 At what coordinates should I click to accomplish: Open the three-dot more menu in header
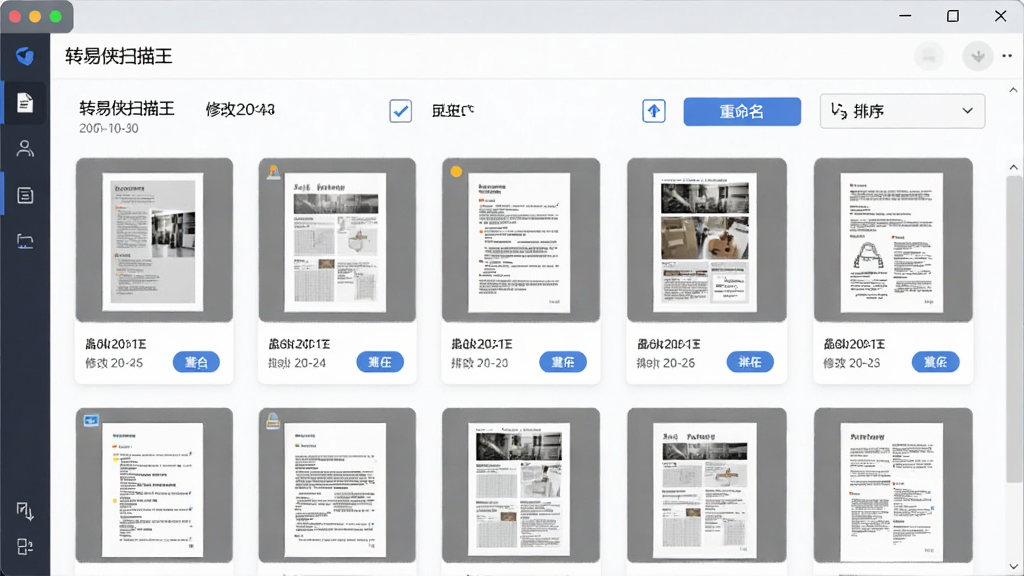[x=1007, y=56]
